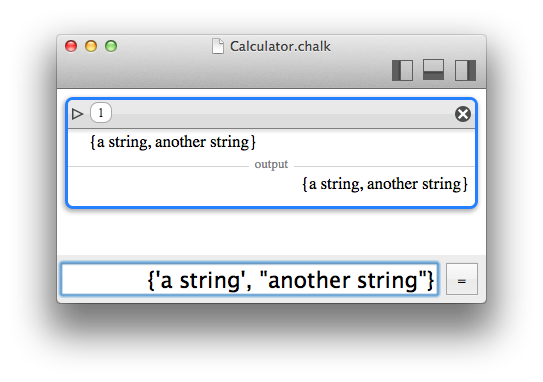Remove entry 1 with the X icon
This screenshot has width=543, height=382.
pyautogui.click(x=463, y=114)
